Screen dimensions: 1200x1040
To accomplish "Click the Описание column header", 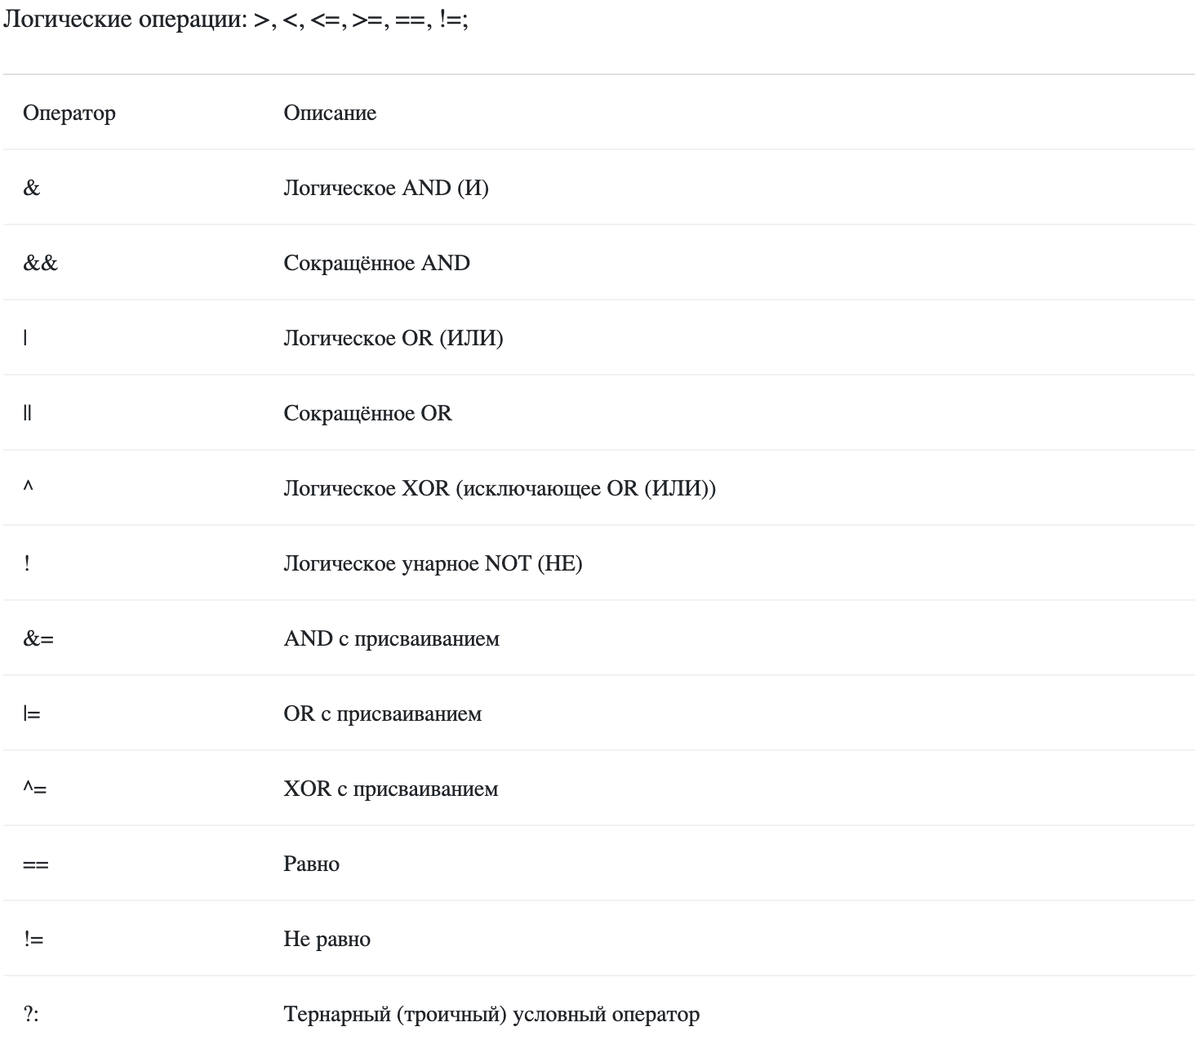I will [330, 113].
